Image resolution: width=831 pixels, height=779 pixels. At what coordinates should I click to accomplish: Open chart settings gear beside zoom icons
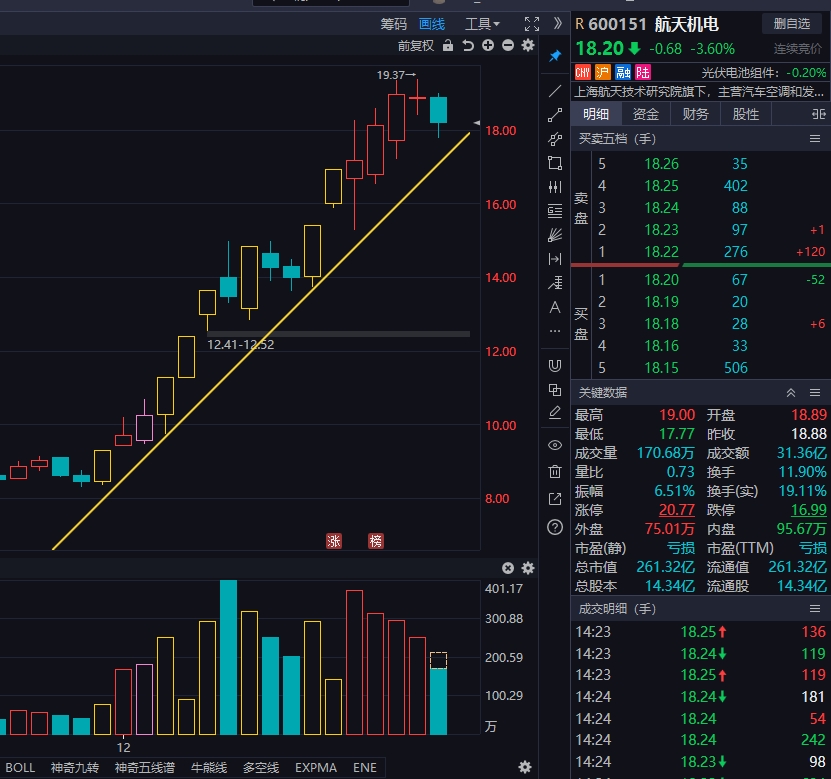pyautogui.click(x=528, y=46)
